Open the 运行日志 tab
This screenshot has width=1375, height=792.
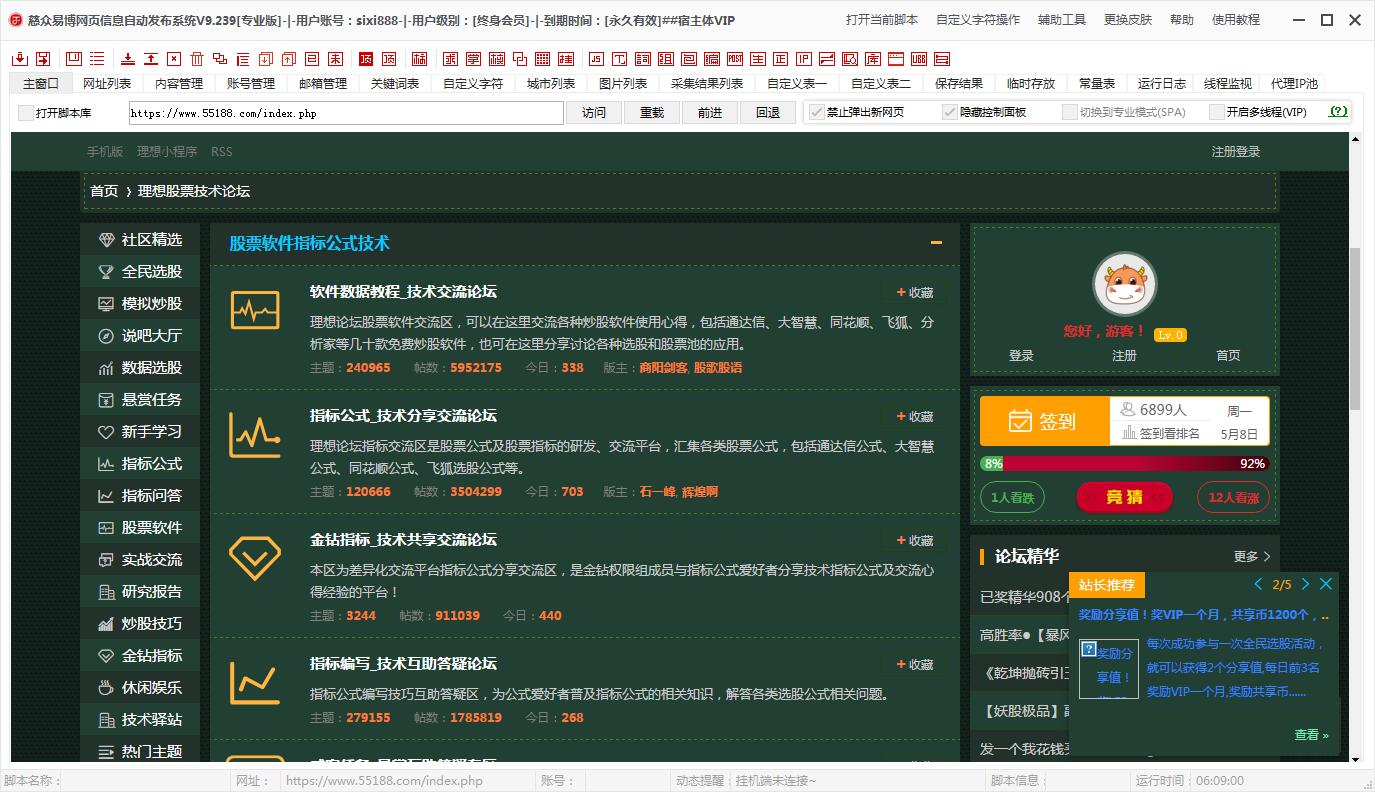point(1162,84)
